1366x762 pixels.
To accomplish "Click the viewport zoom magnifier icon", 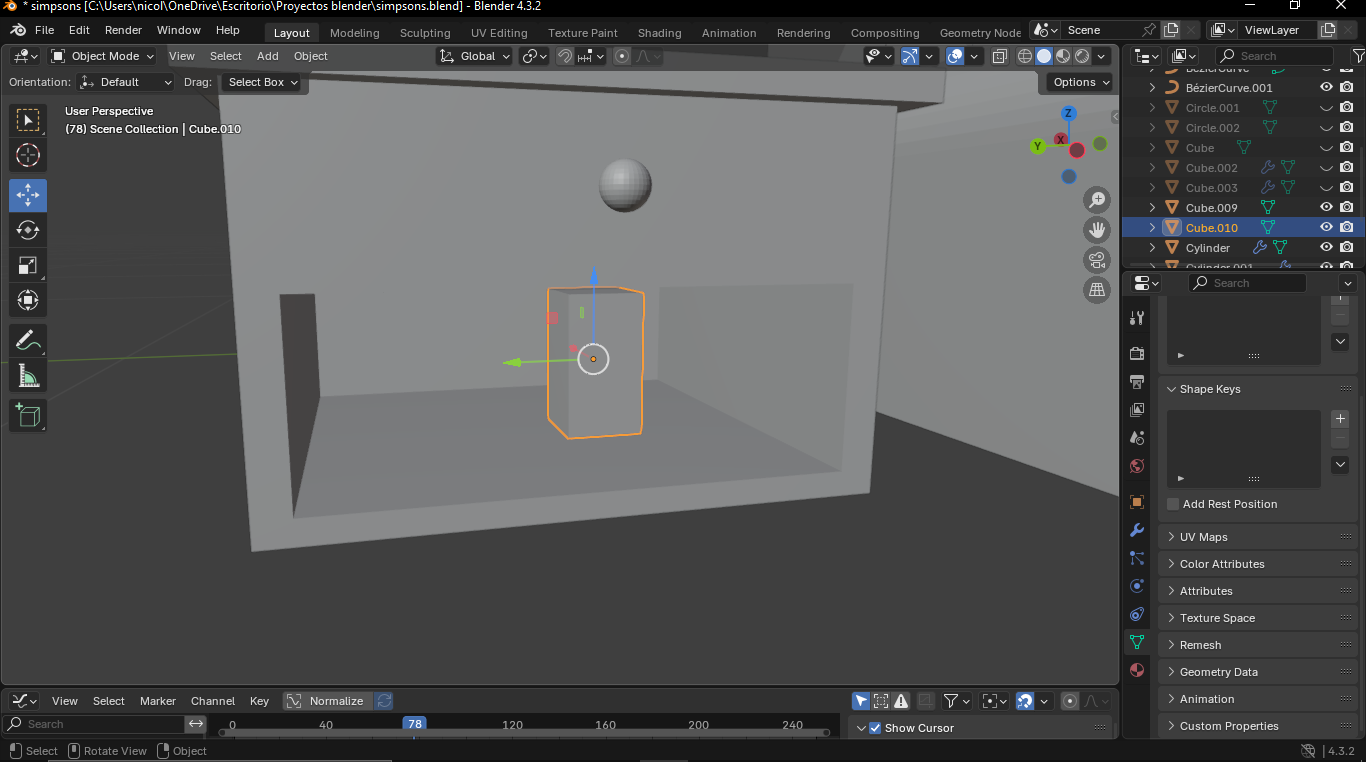I will 1097,200.
